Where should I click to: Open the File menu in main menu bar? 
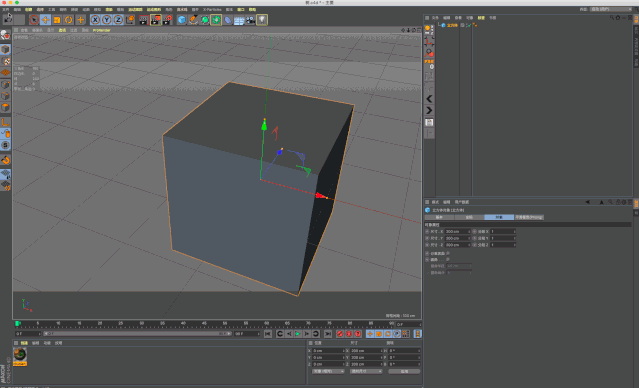click(6, 9)
